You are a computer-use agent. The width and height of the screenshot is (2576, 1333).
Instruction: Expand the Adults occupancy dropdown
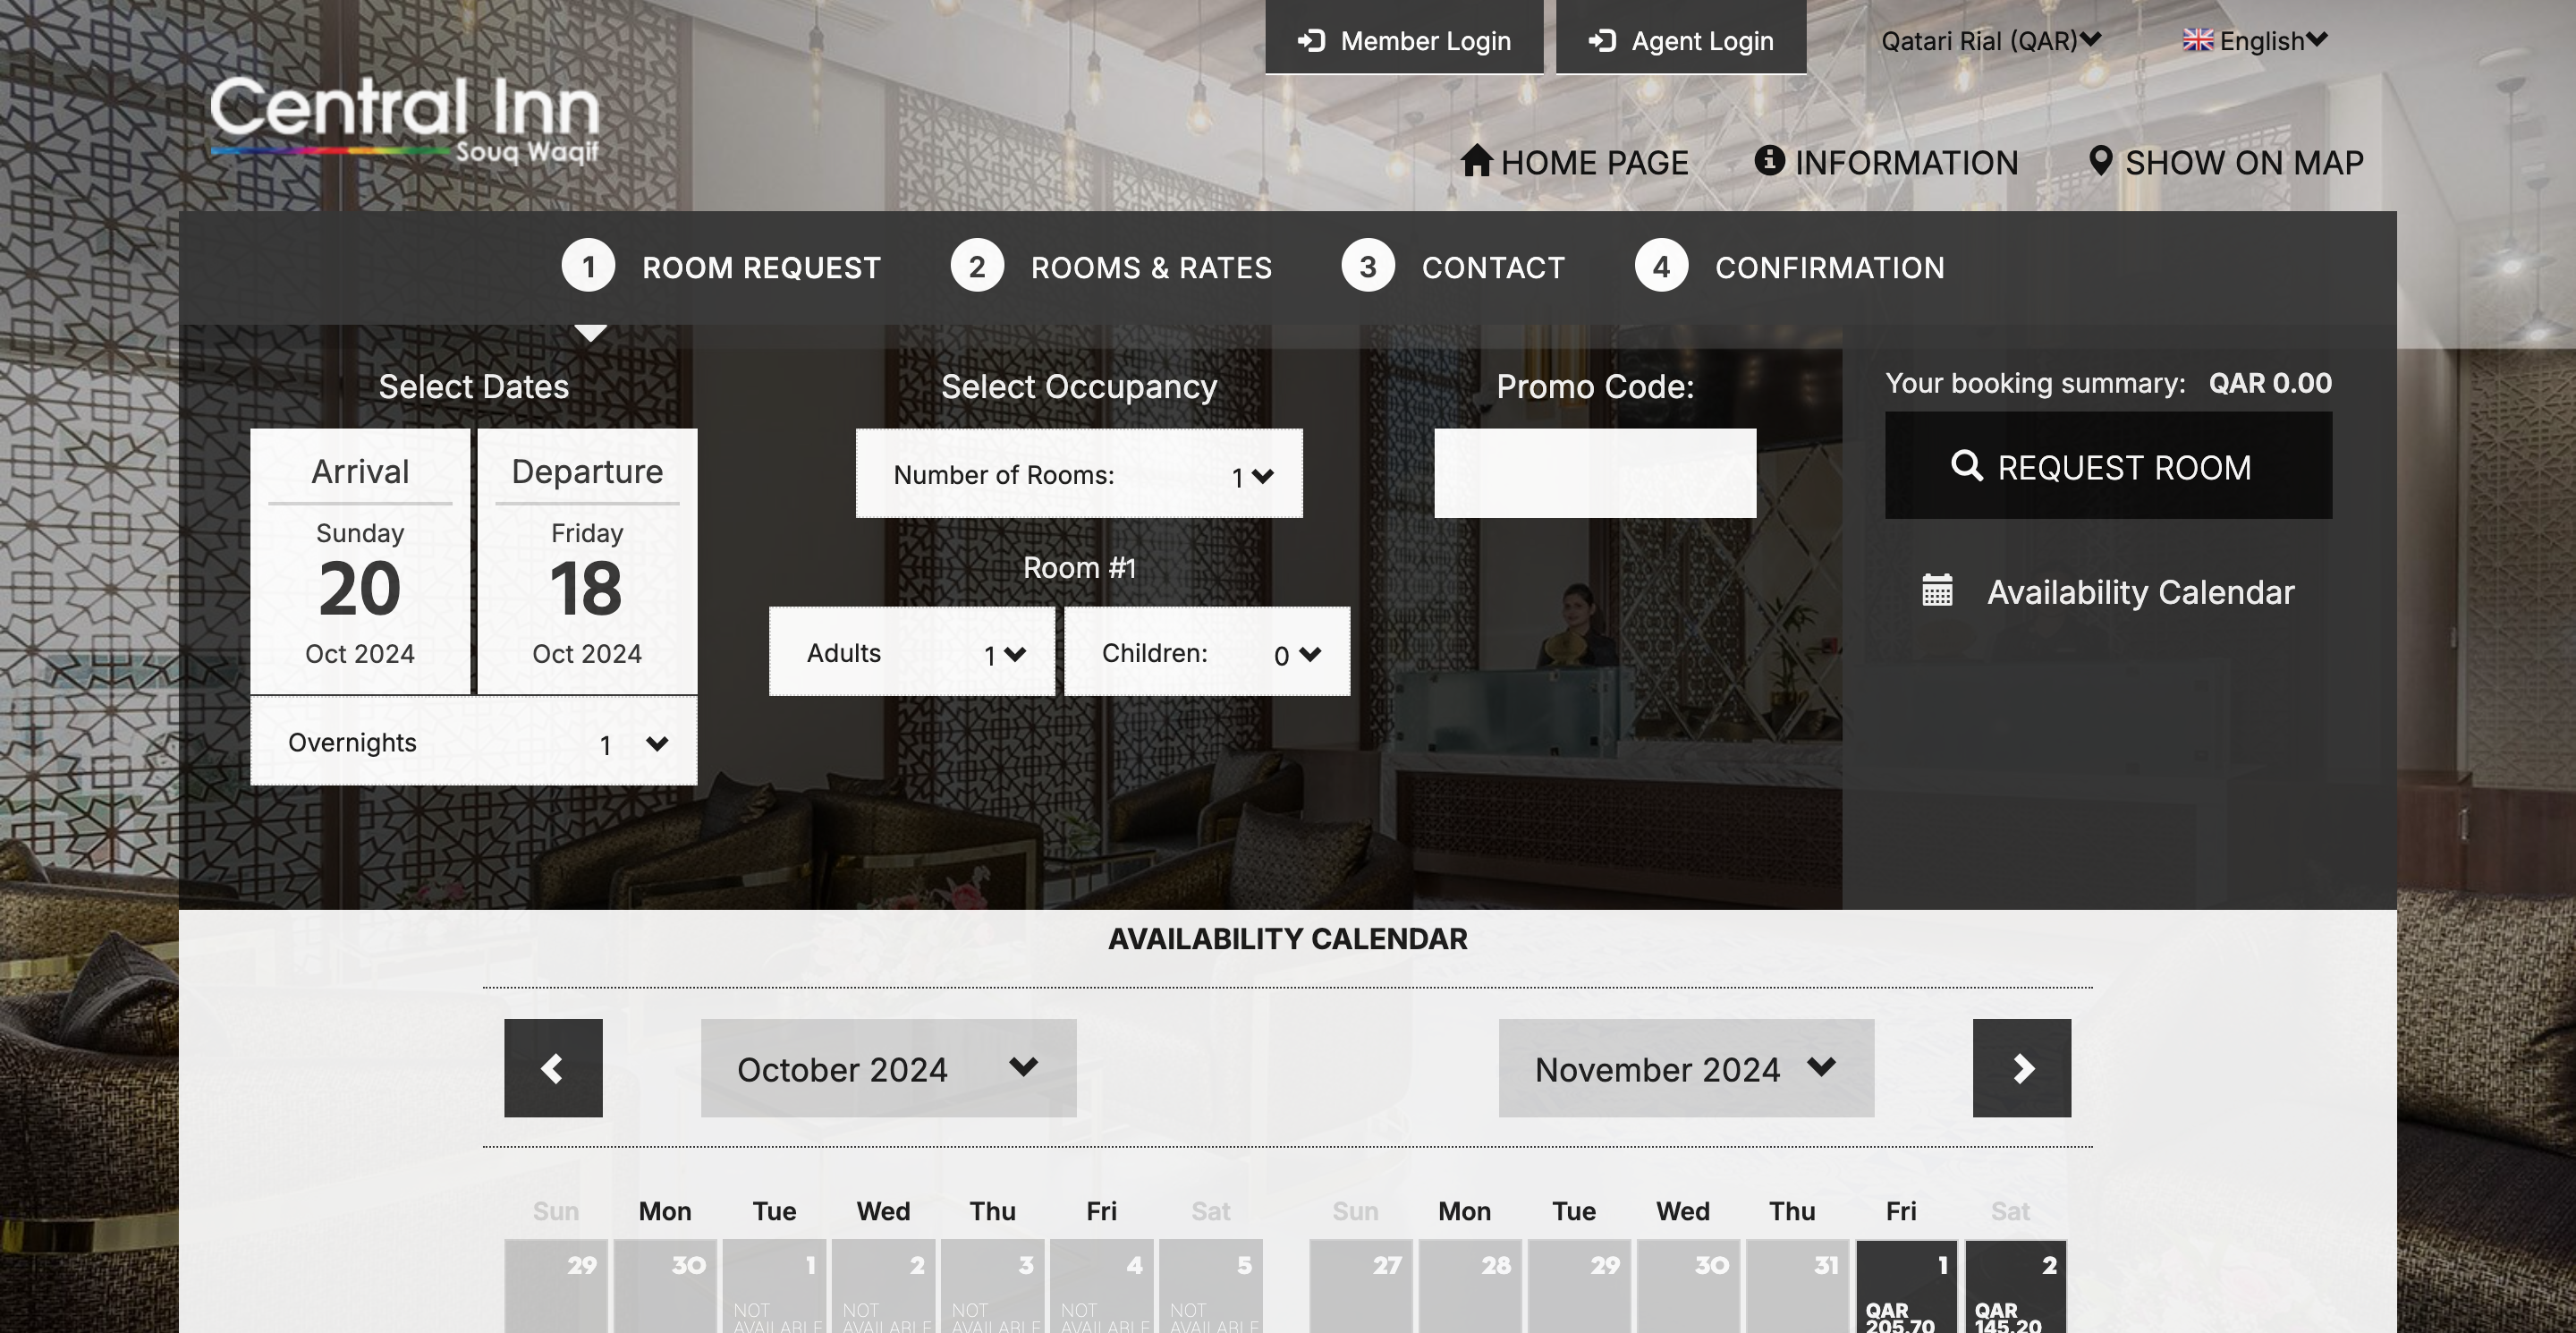[x=1004, y=651]
